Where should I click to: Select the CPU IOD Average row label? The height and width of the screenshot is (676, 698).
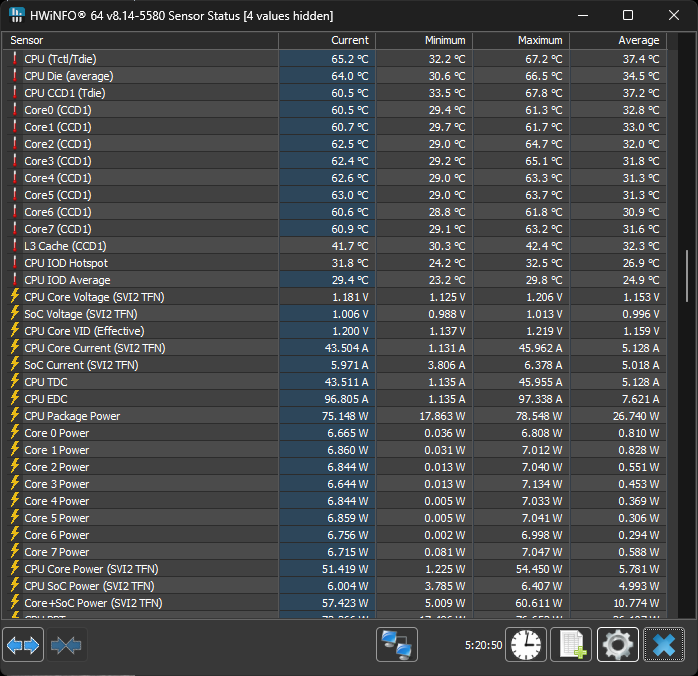(x=67, y=280)
